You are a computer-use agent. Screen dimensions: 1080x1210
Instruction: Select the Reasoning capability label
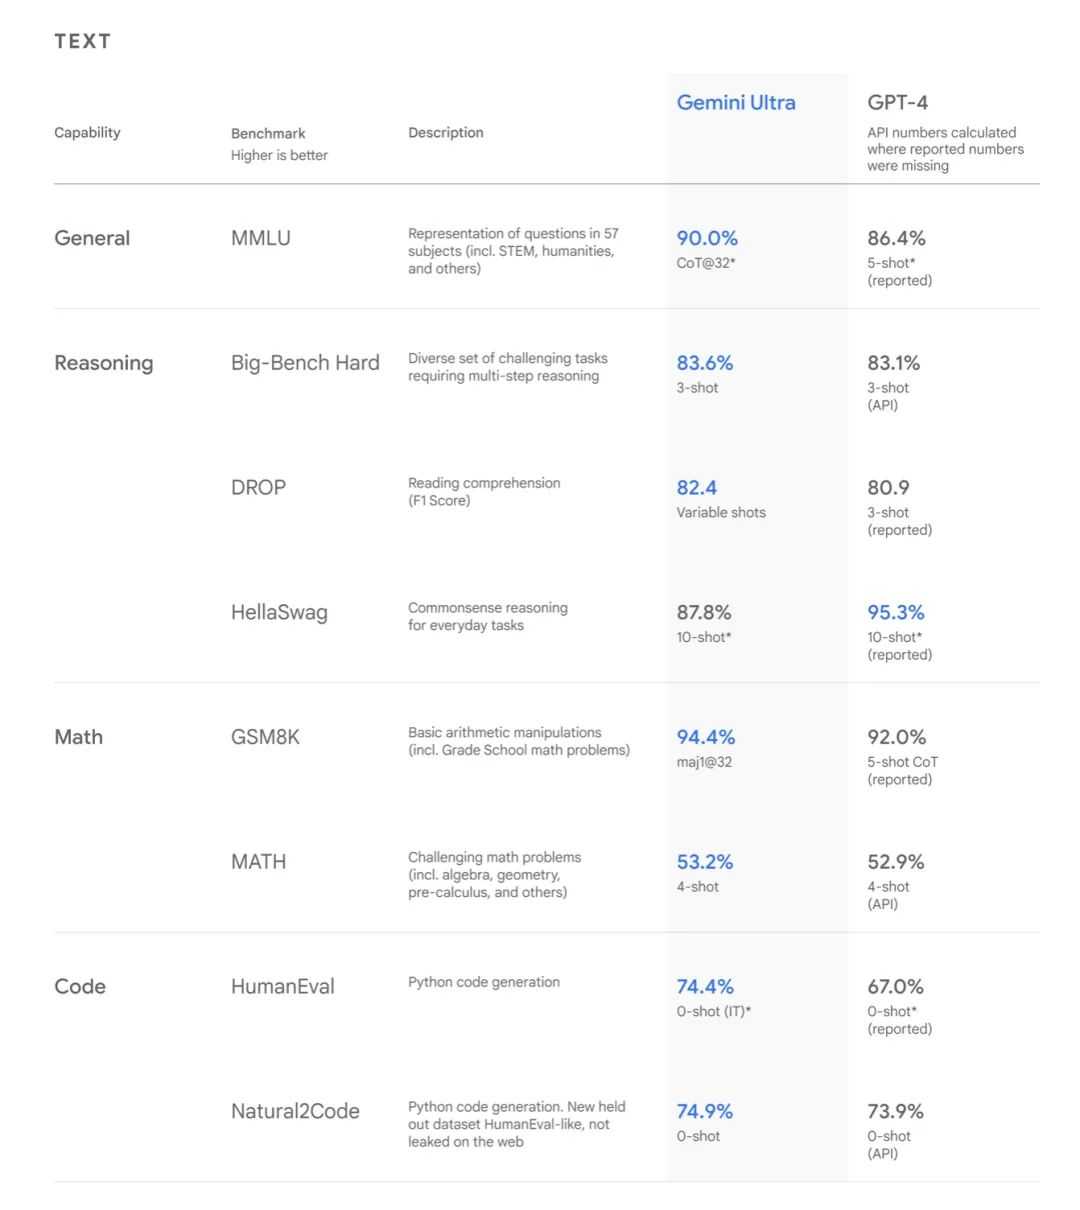pyautogui.click(x=103, y=363)
